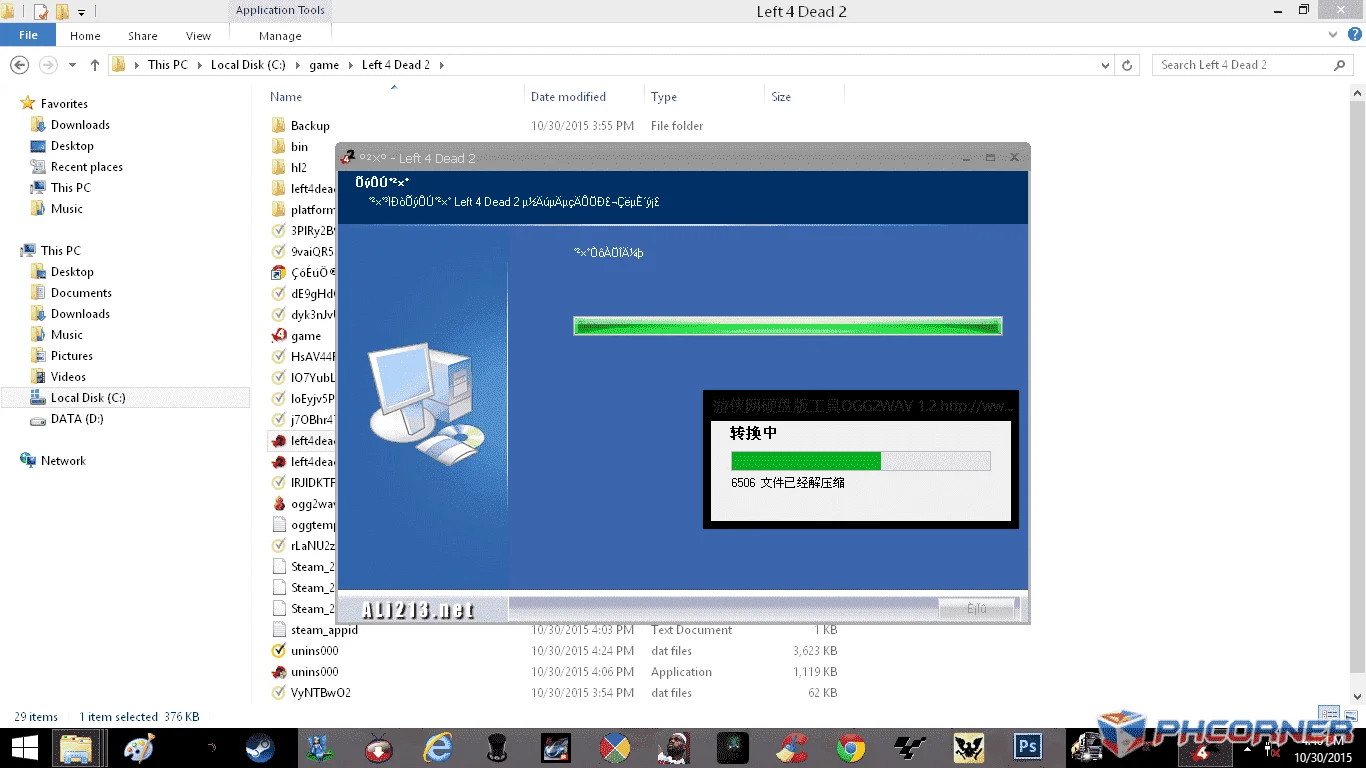Click the OGG2WAV conversion progress bar
Viewport: 1366px width, 768px height.
pos(860,461)
